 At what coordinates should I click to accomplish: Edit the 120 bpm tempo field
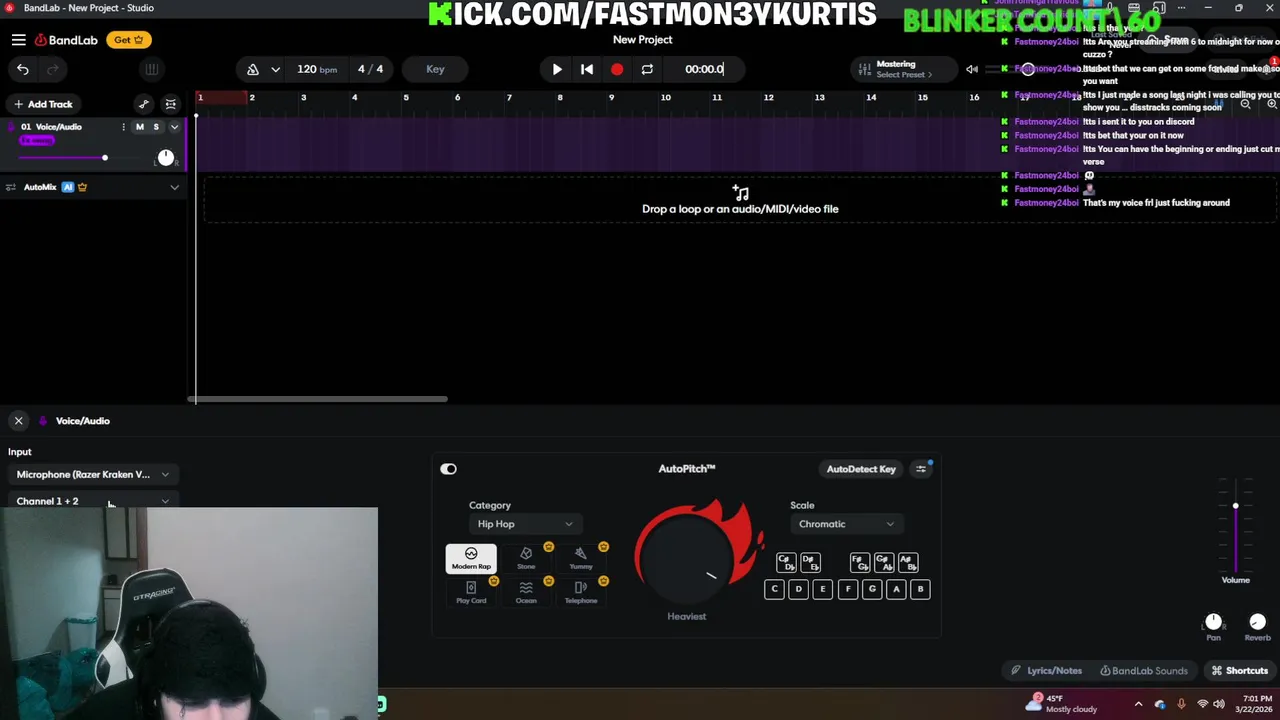coord(317,69)
